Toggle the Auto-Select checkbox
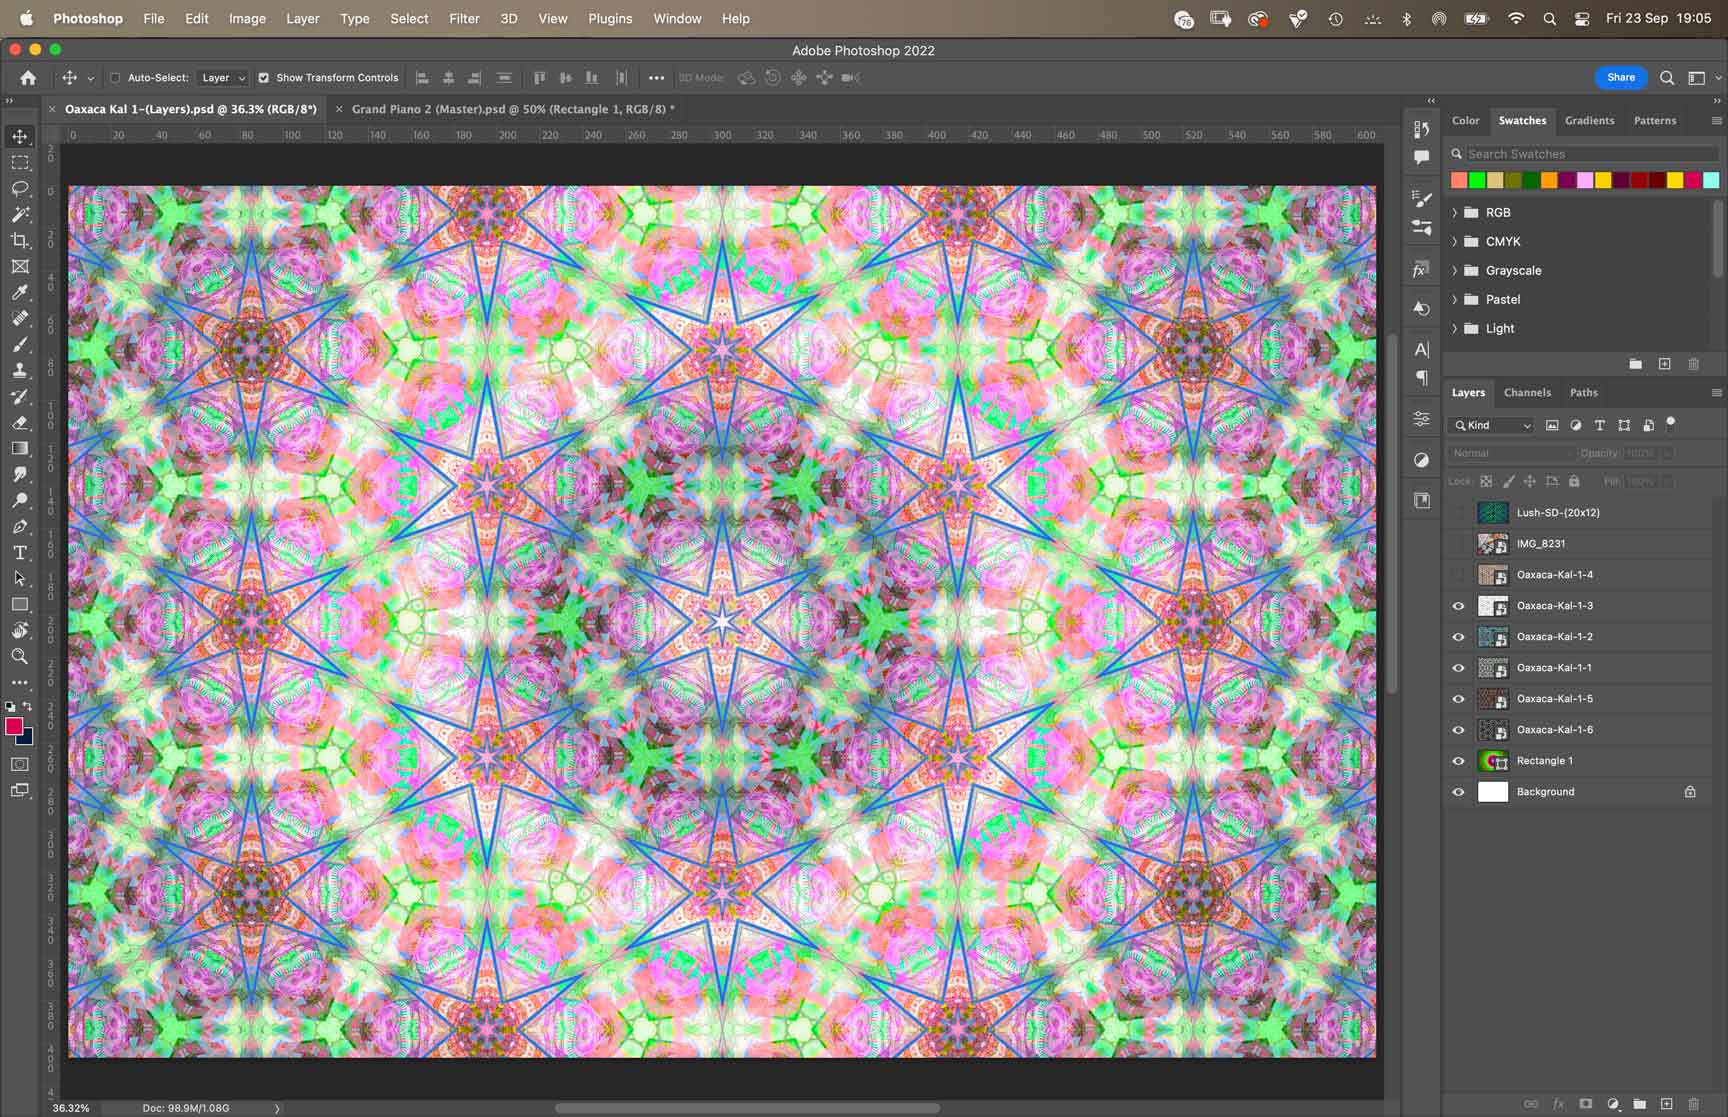1728x1117 pixels. pos(115,77)
